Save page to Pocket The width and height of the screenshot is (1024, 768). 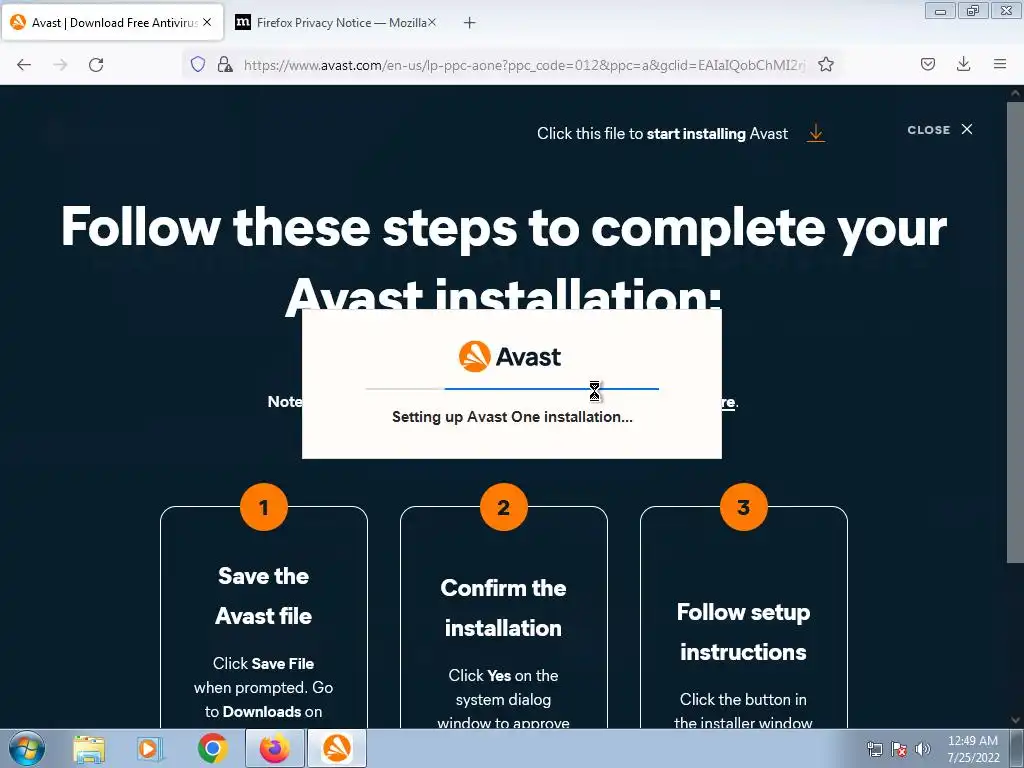click(x=927, y=64)
